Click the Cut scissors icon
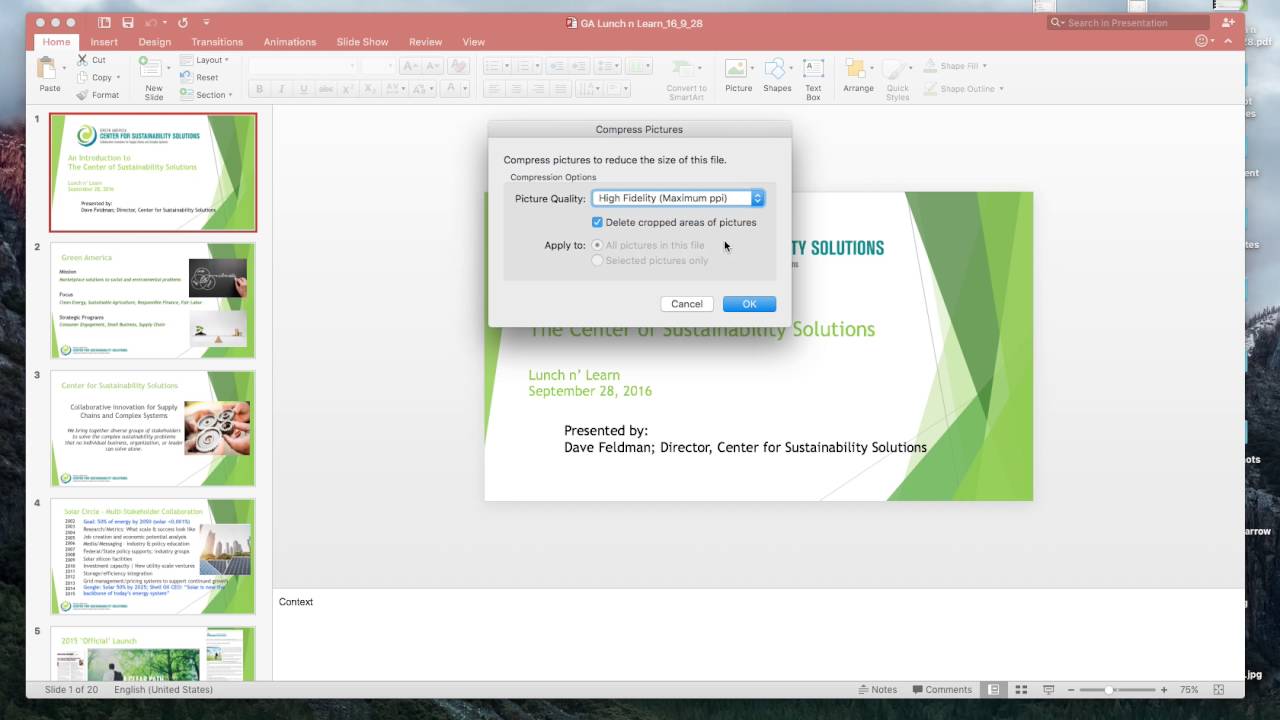This screenshot has width=1280, height=720. pyautogui.click(x=82, y=60)
